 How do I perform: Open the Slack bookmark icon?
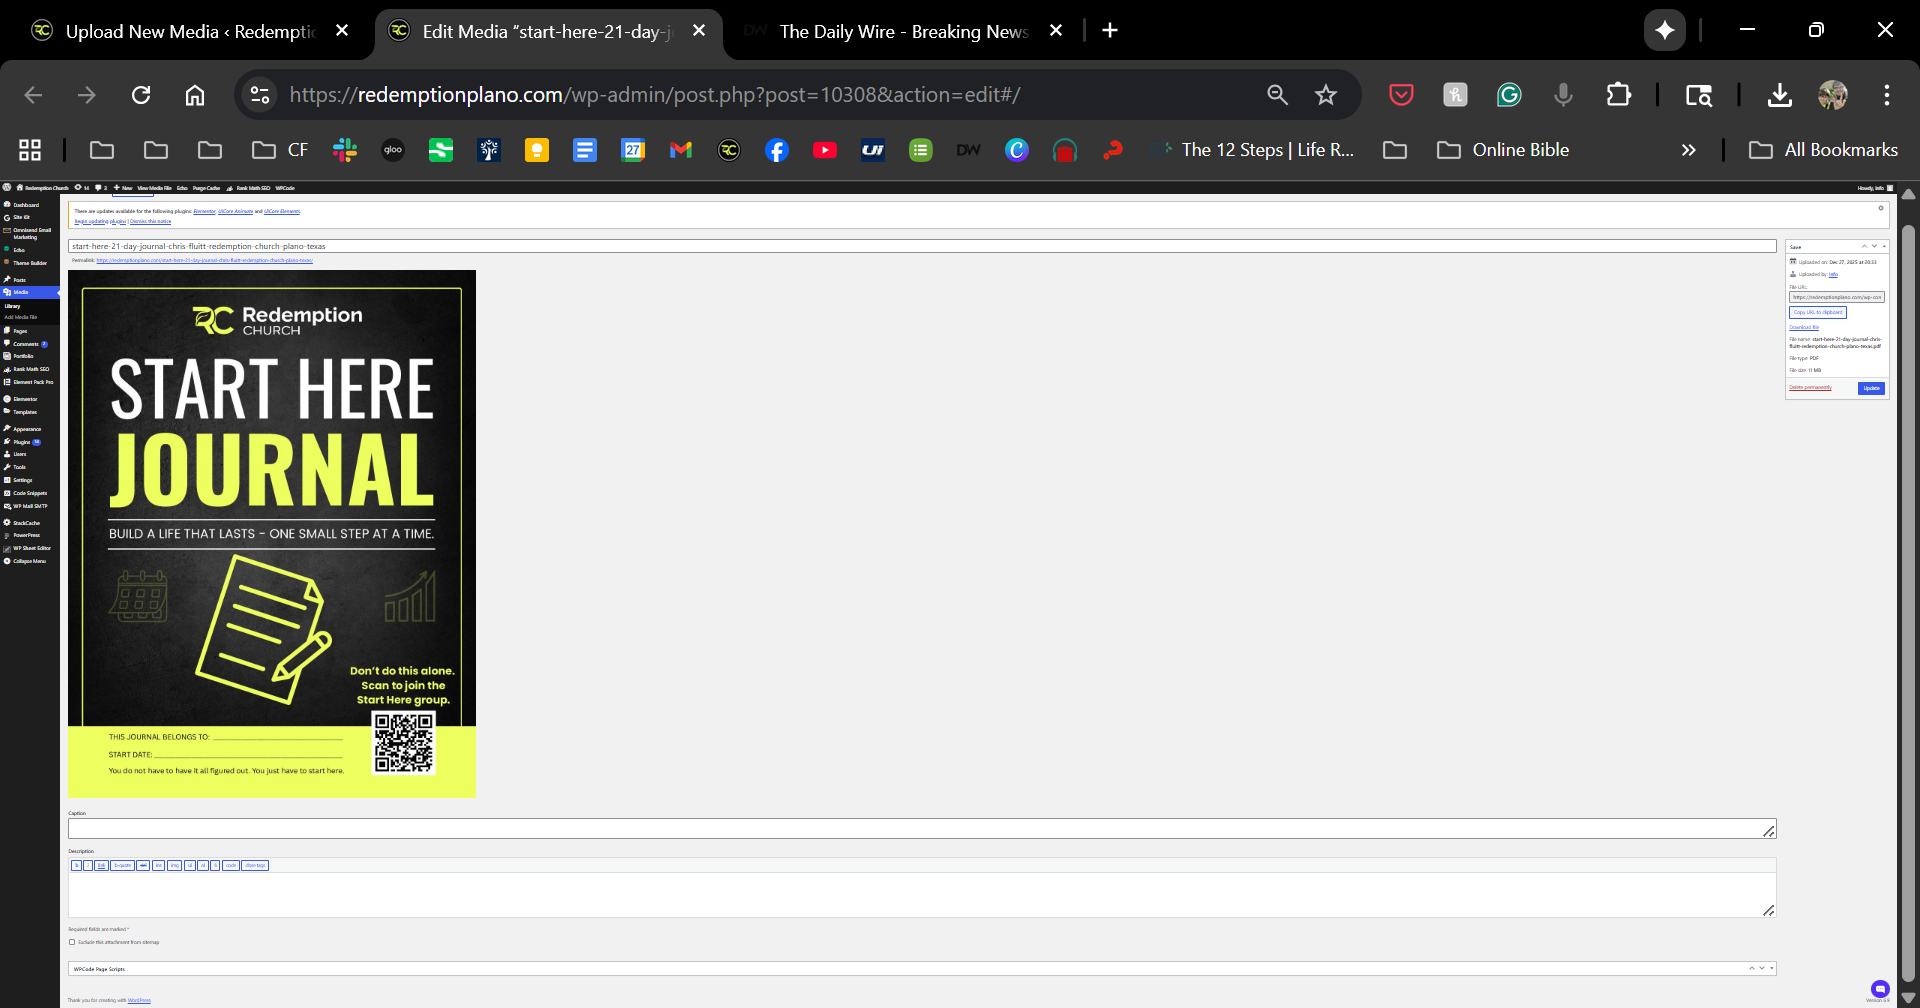pos(345,150)
